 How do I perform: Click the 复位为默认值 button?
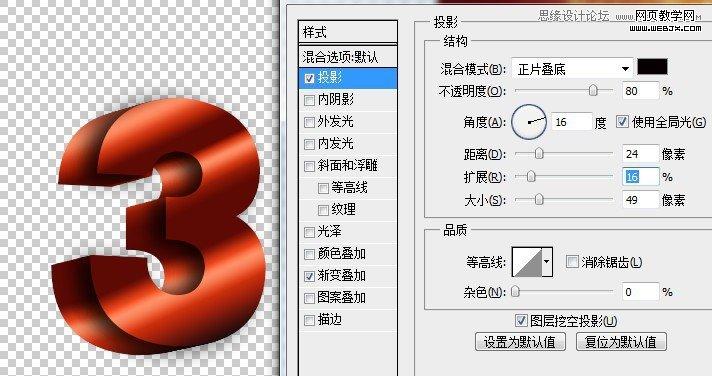pos(621,341)
